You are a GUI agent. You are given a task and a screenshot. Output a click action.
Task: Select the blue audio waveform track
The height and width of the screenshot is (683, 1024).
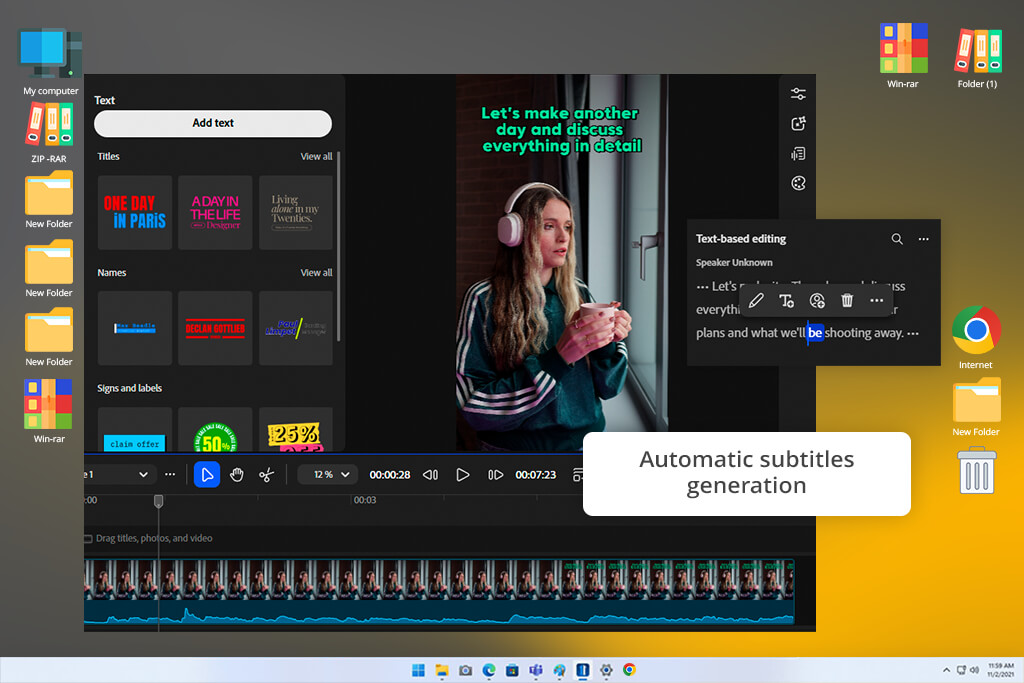[439, 612]
